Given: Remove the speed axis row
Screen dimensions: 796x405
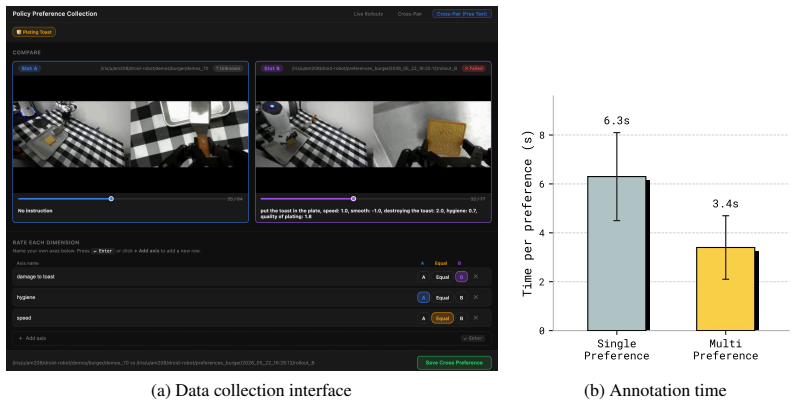Looking at the screenshot, I should pyautogui.click(x=476, y=318).
